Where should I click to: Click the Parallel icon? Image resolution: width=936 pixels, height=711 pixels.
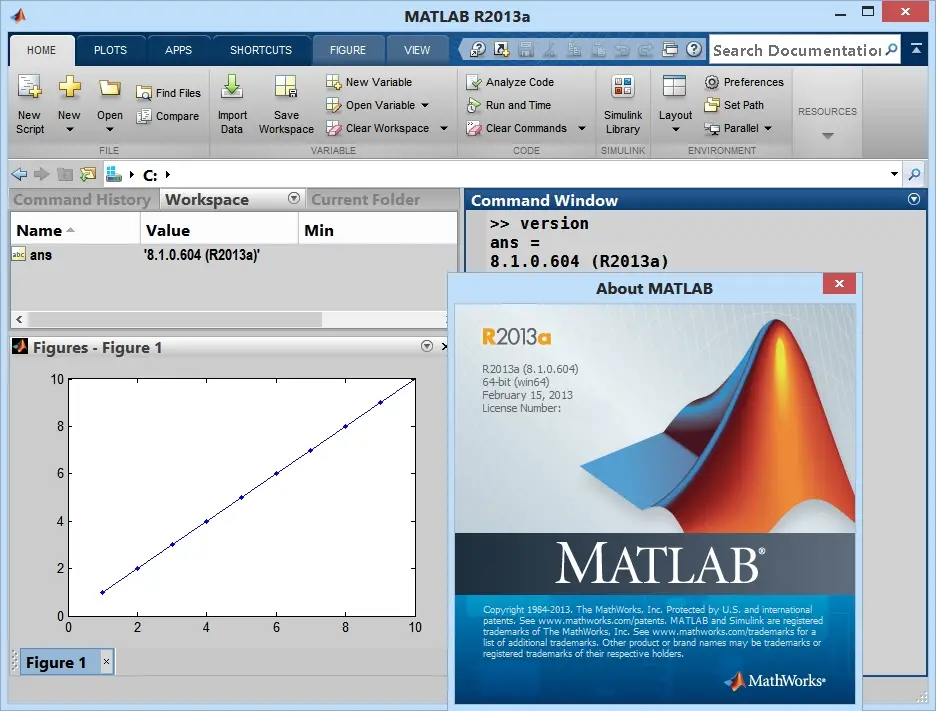(x=712, y=128)
